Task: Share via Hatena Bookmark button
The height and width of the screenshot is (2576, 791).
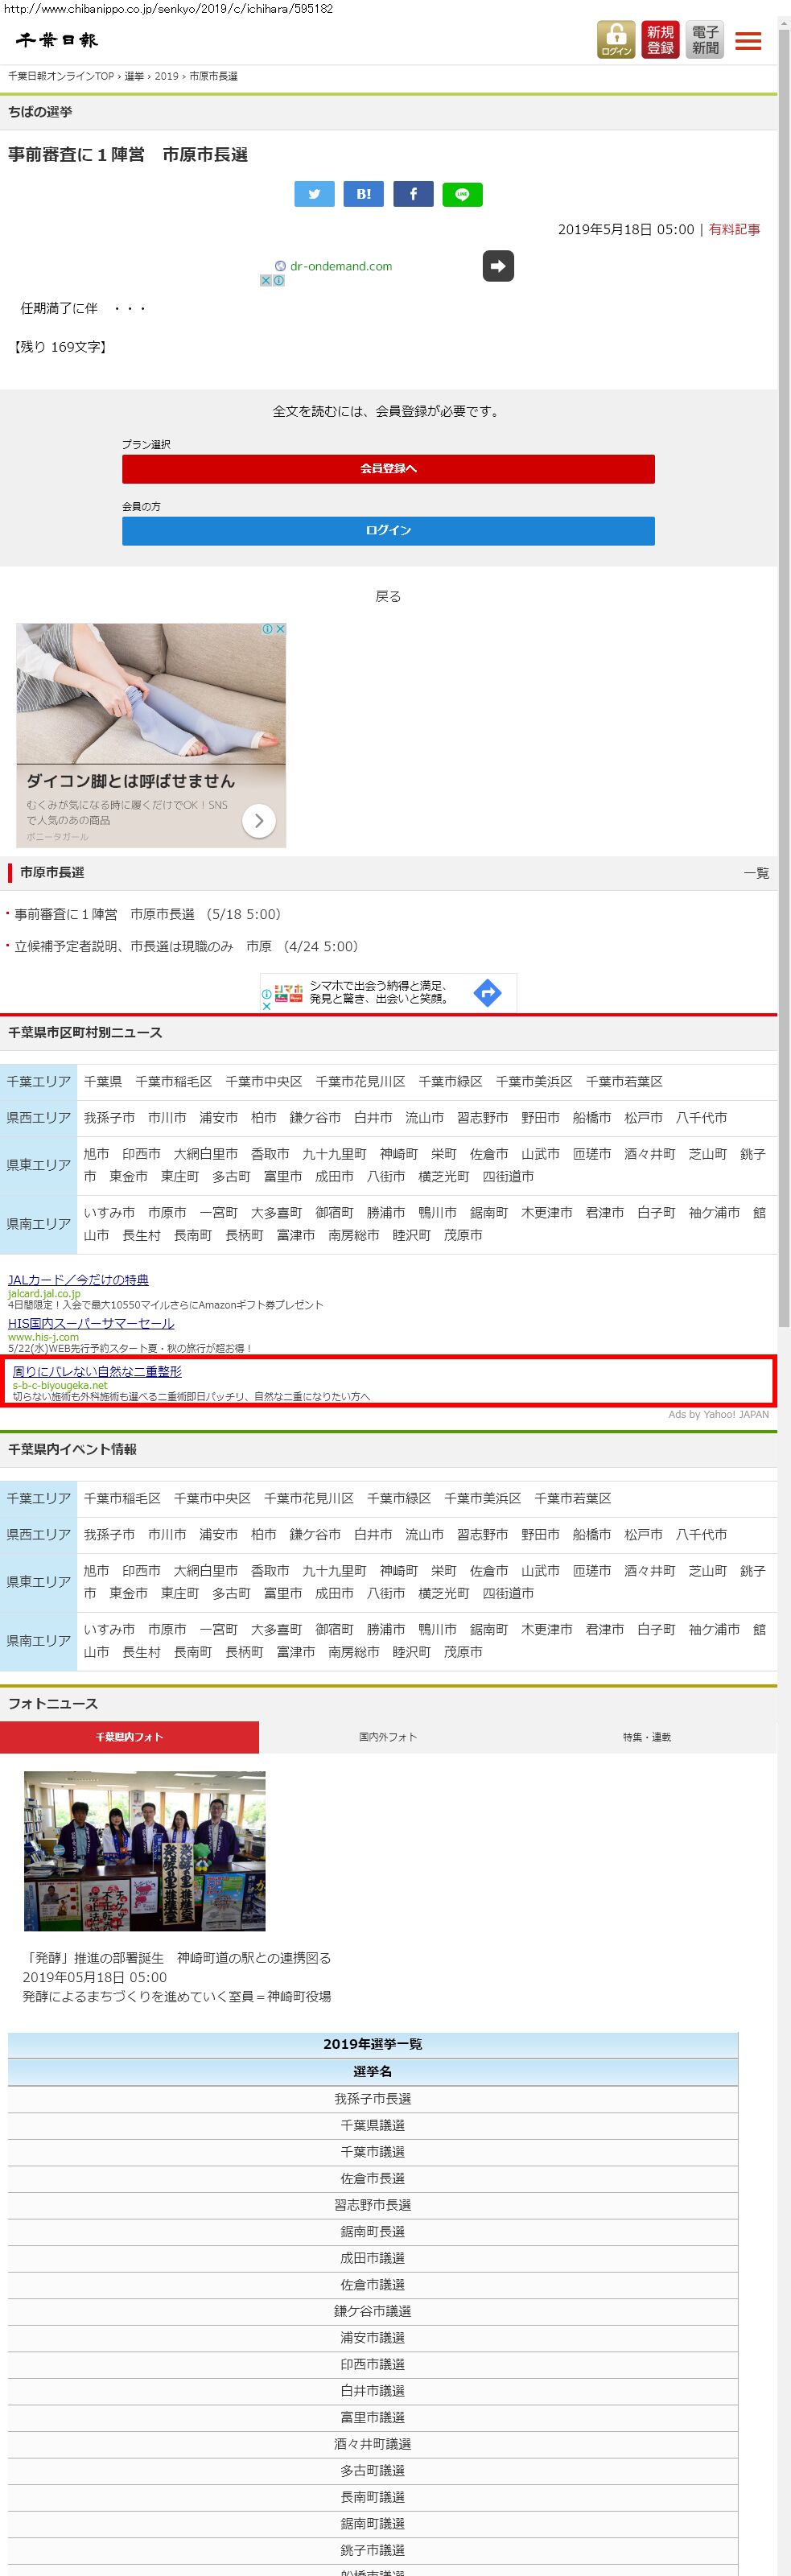Action: [x=363, y=194]
